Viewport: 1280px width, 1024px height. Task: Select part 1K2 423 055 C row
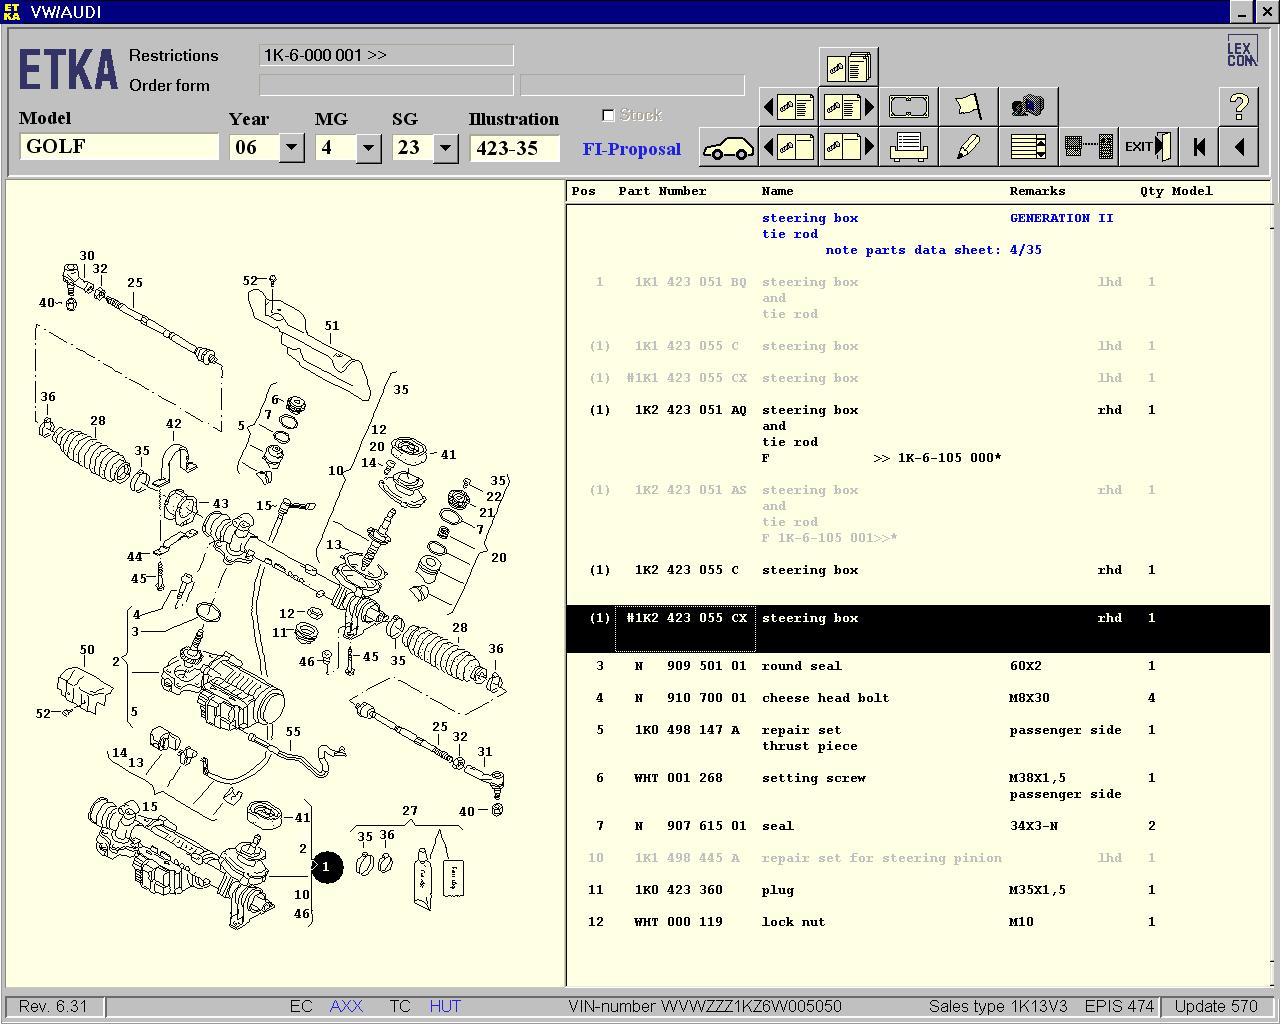coord(918,570)
